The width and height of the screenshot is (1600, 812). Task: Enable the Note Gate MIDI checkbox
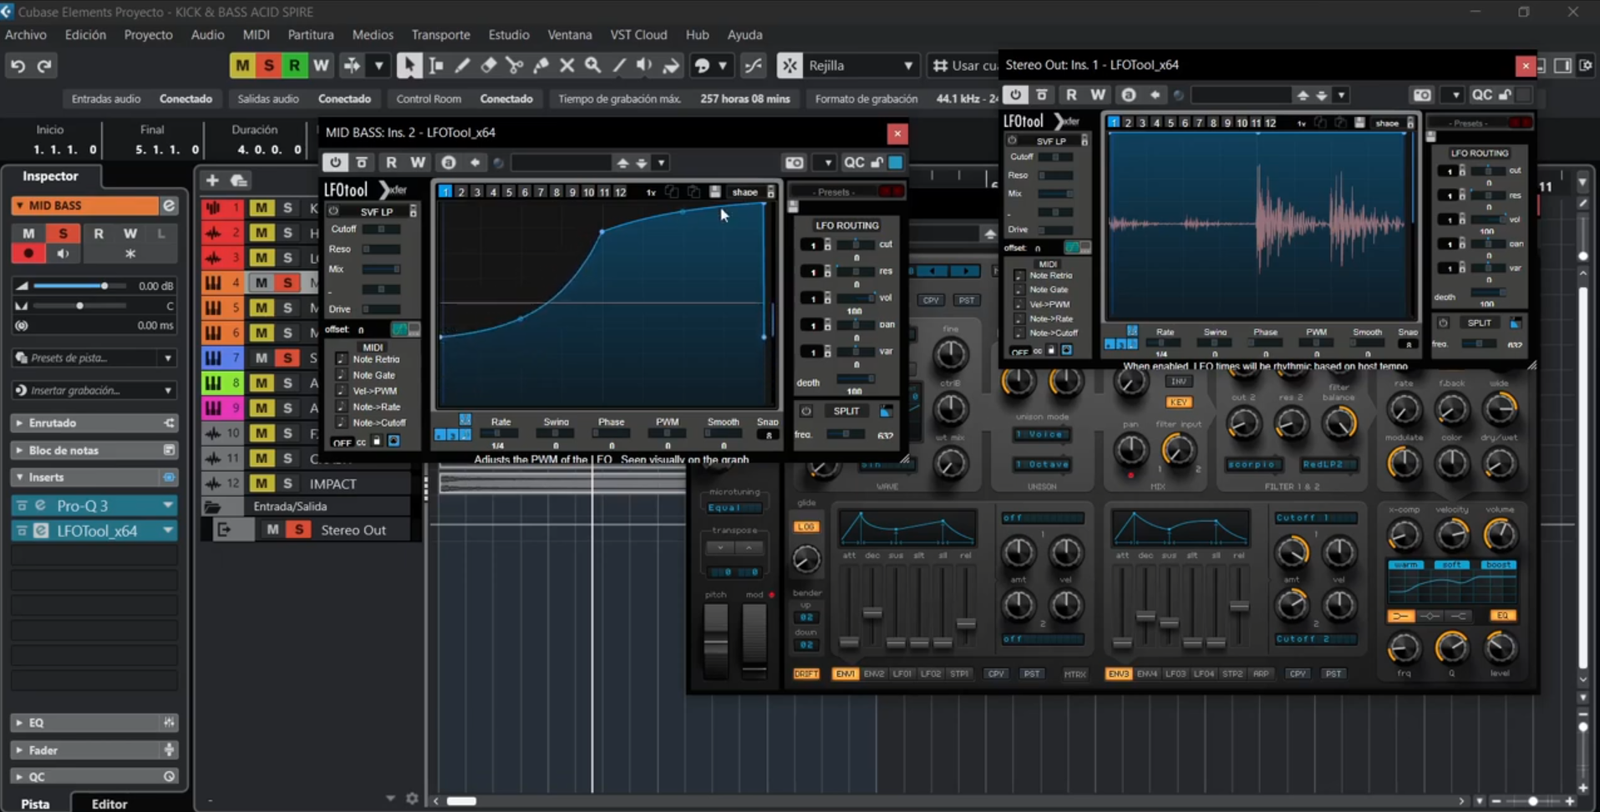[341, 375]
